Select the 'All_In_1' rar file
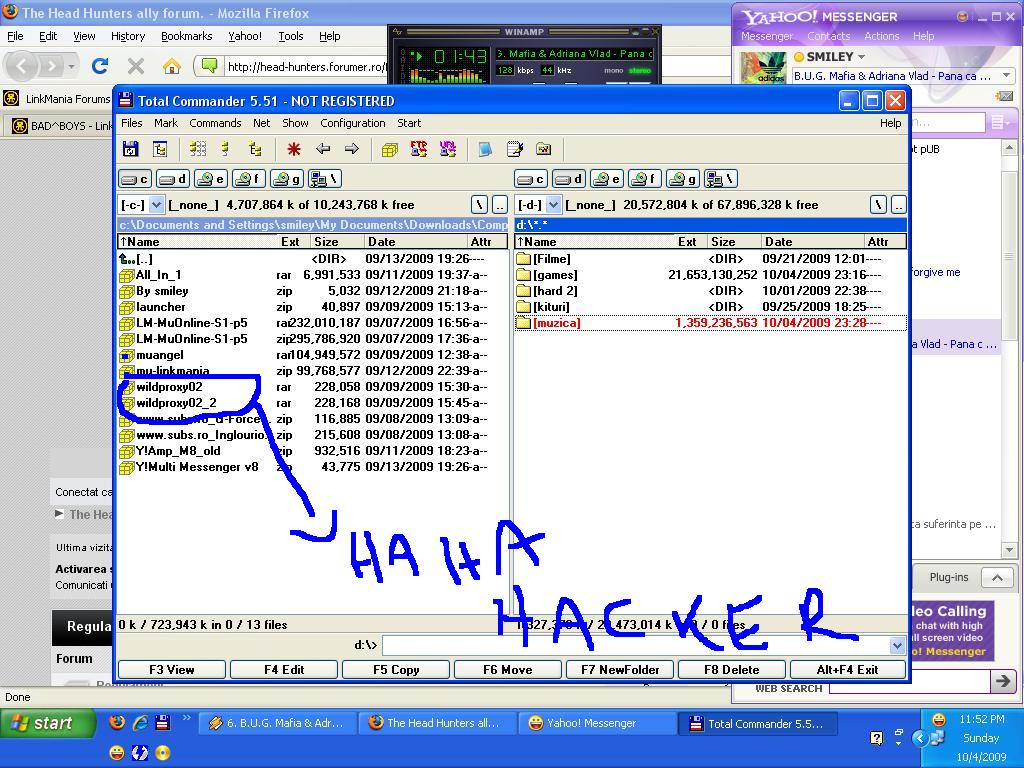The height and width of the screenshot is (768, 1024). (x=303, y=275)
